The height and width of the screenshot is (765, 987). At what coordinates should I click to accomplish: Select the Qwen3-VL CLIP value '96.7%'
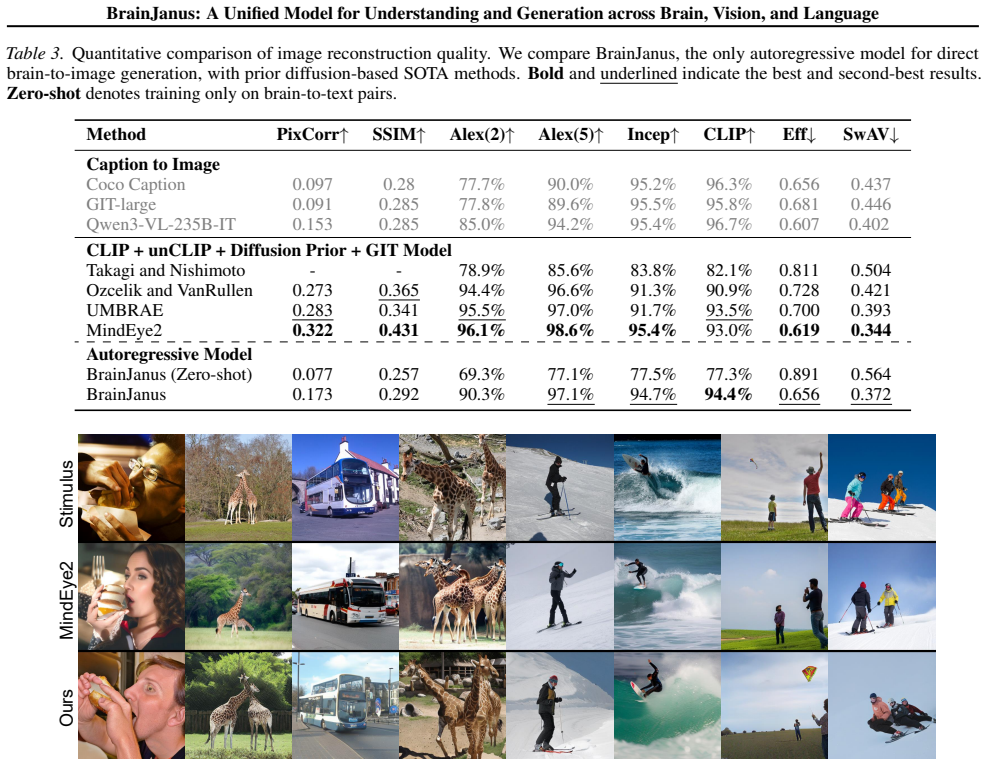729,224
